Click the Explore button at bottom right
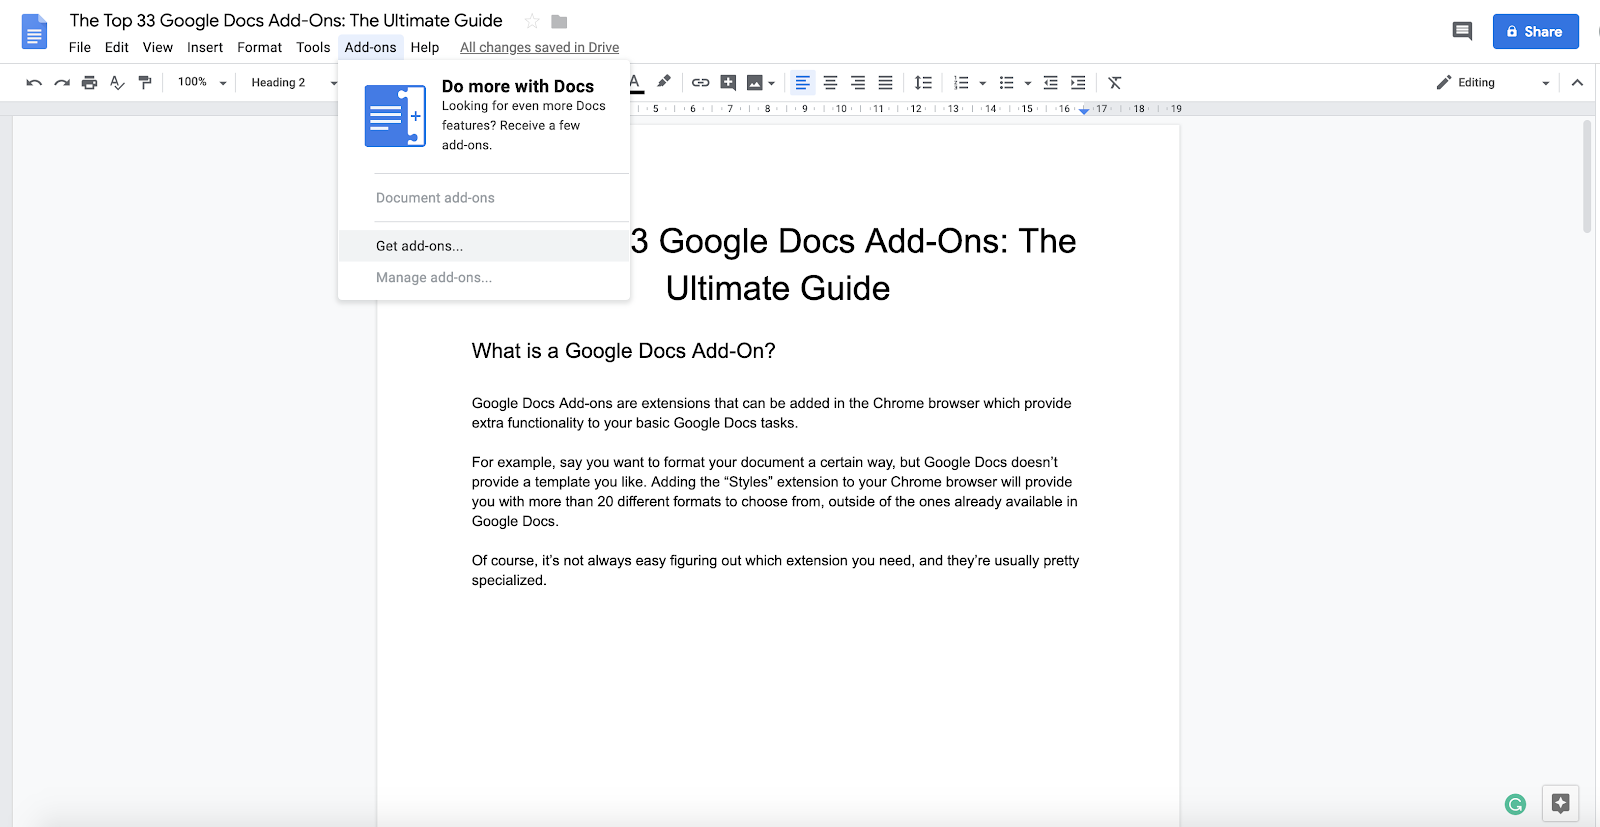Screen dimensions: 1600x827 (1560, 802)
